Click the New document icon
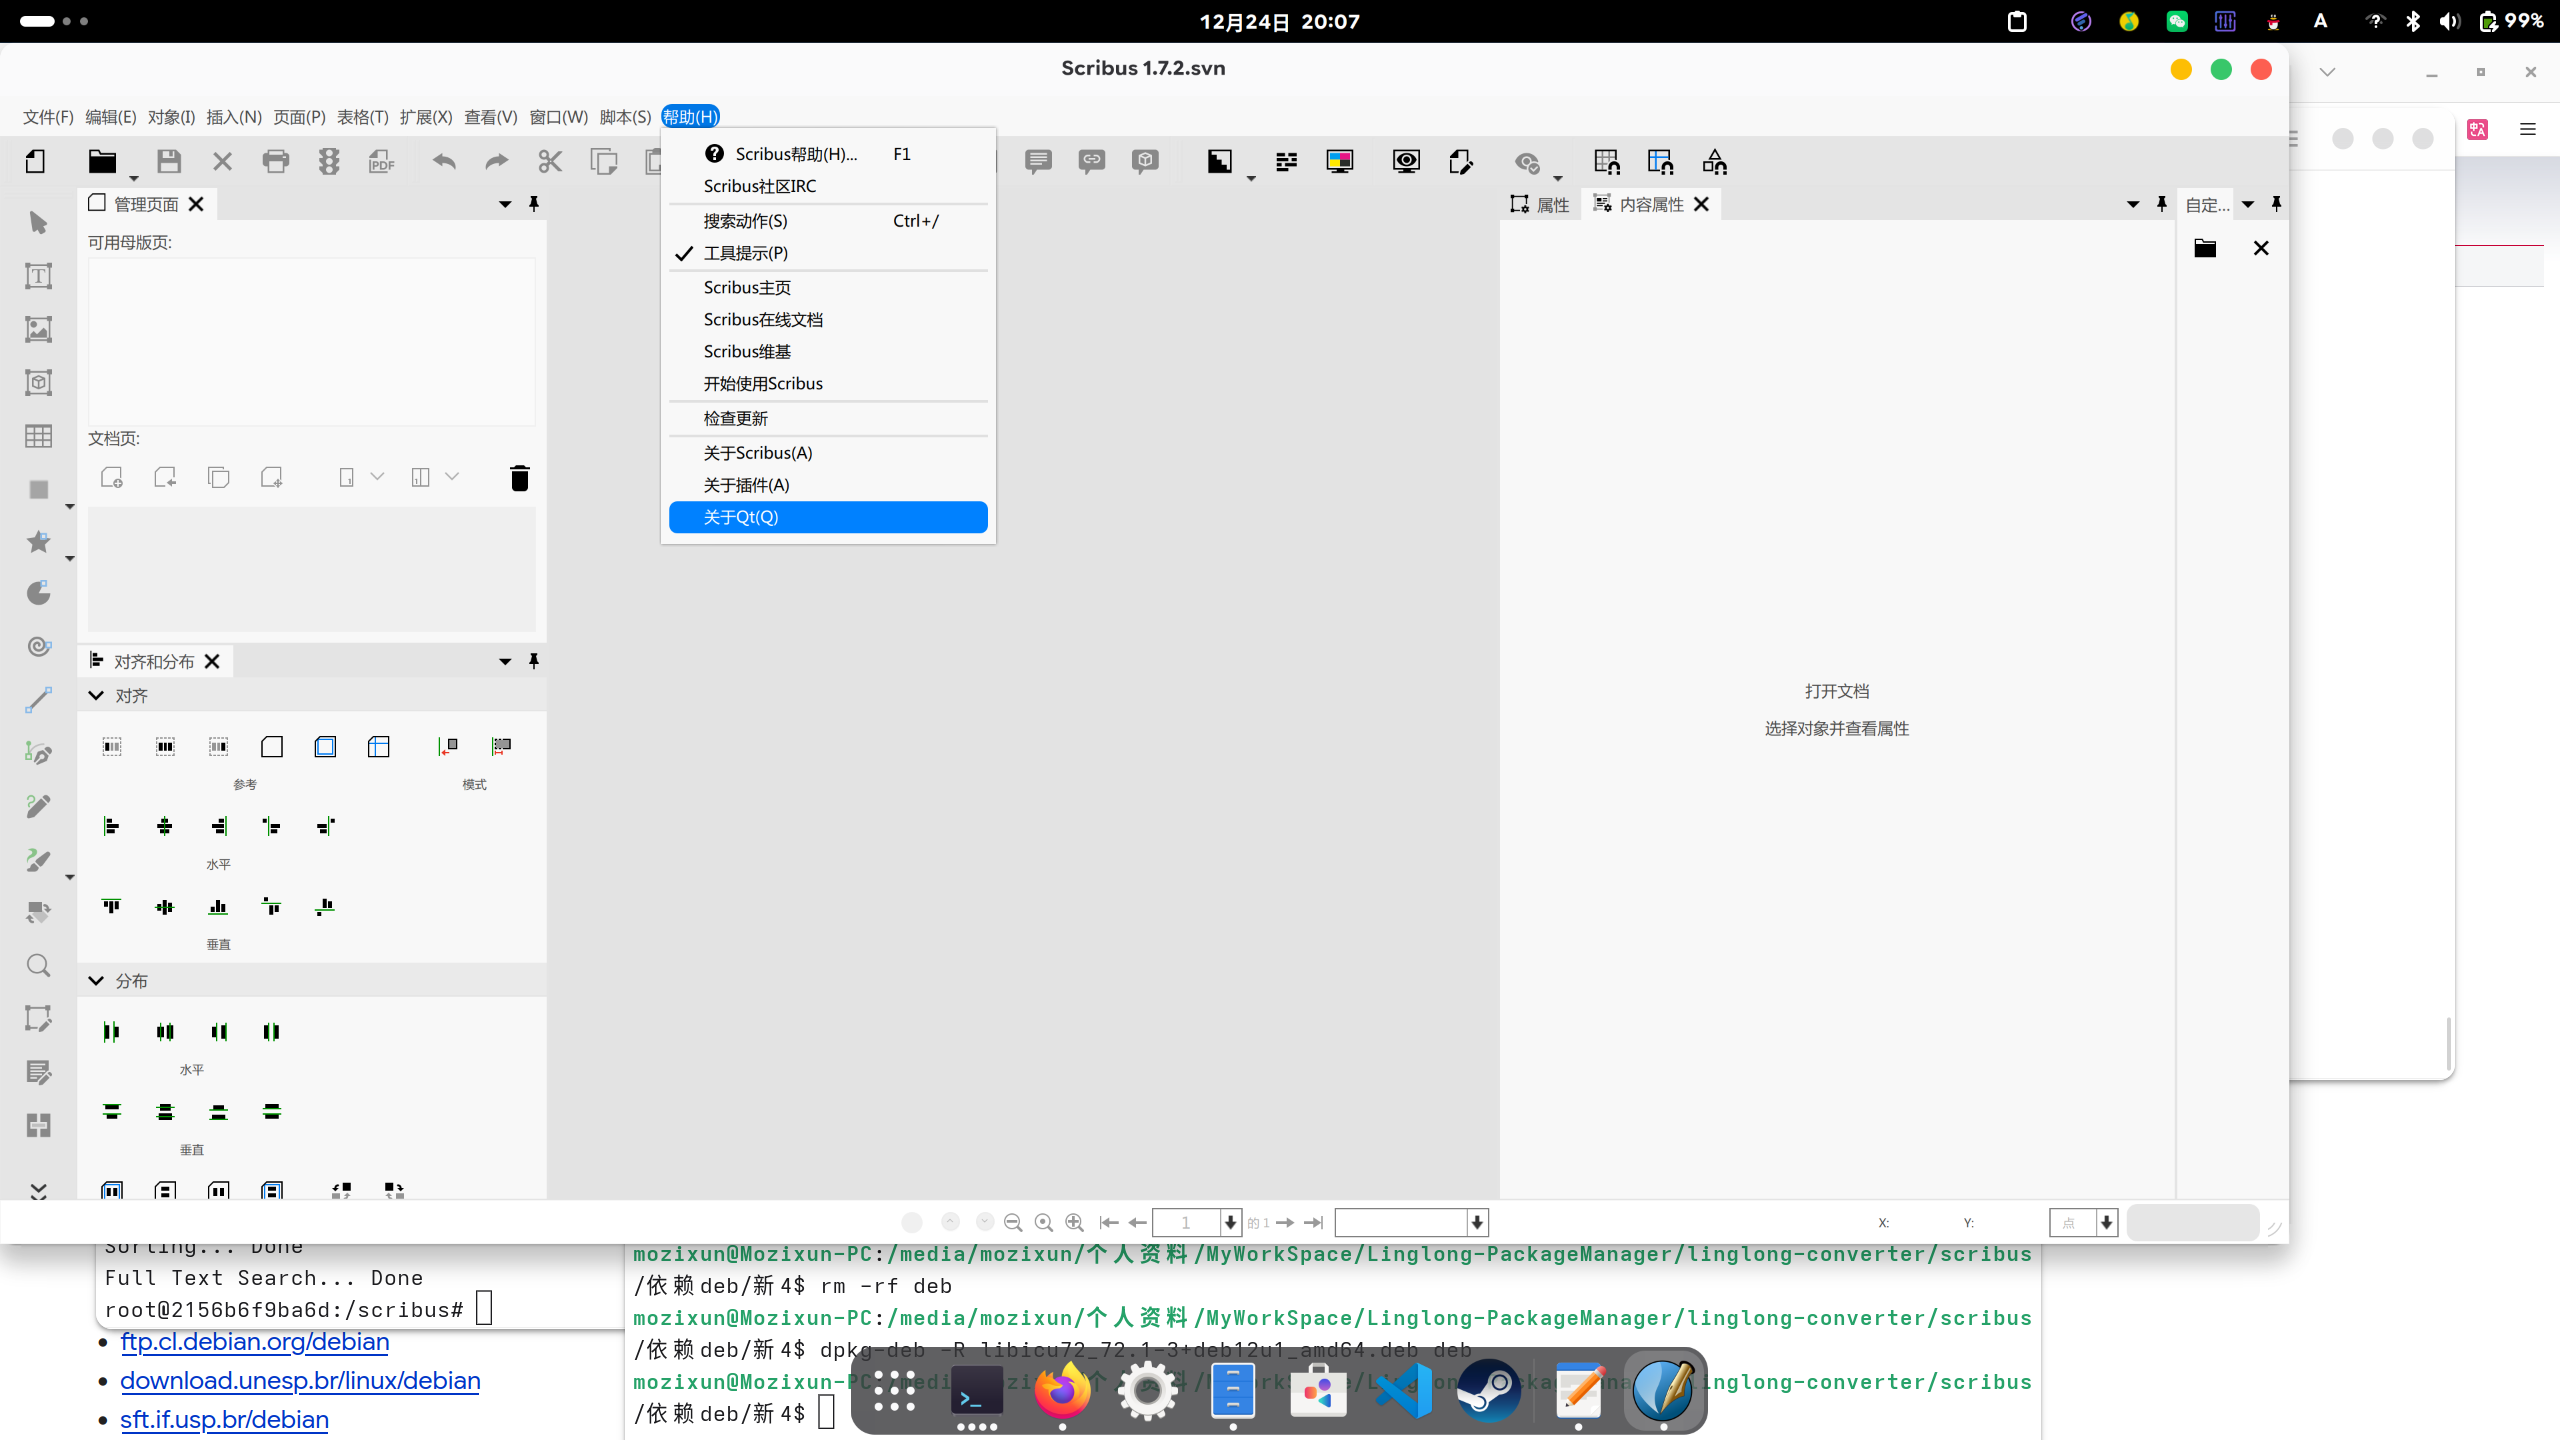2560x1440 pixels. tap(36, 161)
